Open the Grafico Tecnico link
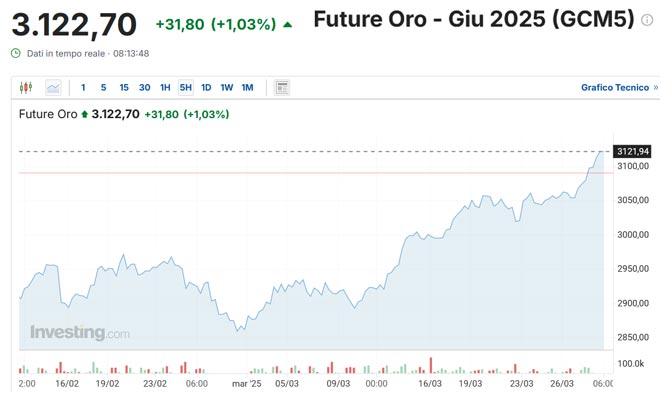Viewport: 660px width, 401px height. tap(615, 88)
